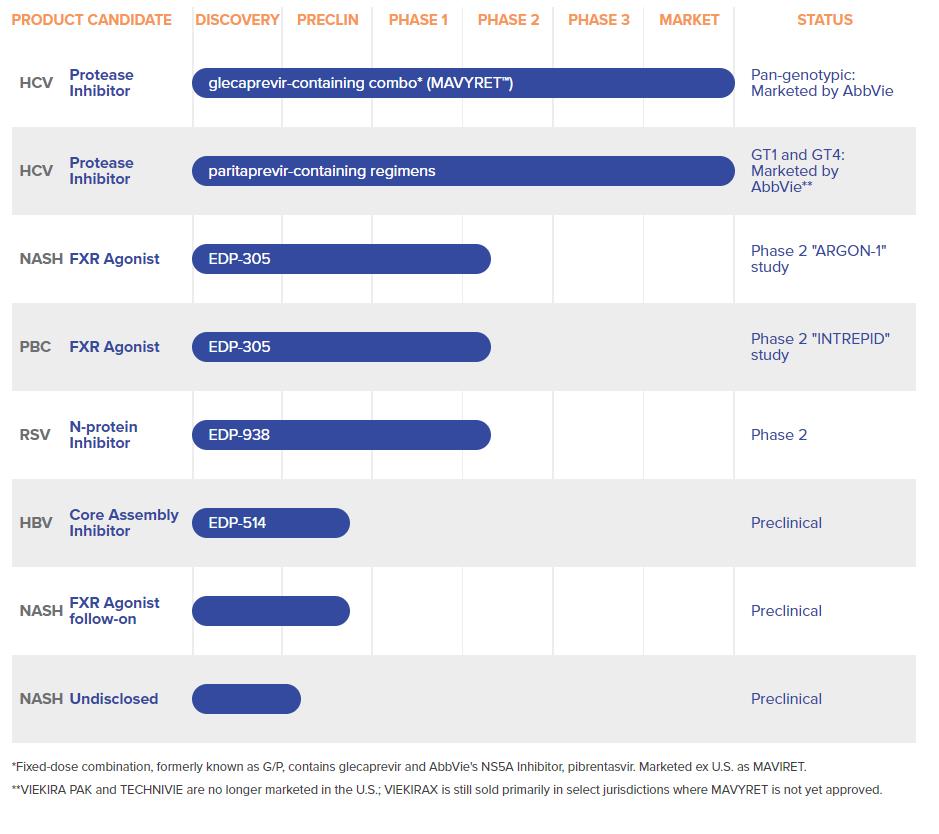Click the MARKET column header

click(x=689, y=20)
